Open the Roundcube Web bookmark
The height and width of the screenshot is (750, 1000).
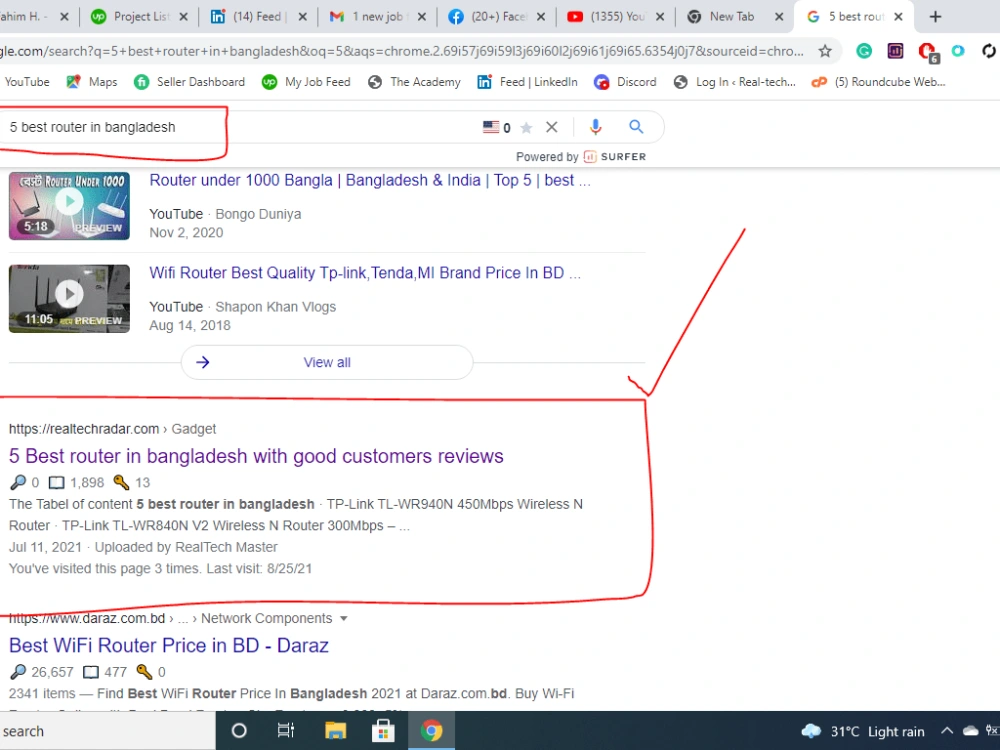coord(878,82)
